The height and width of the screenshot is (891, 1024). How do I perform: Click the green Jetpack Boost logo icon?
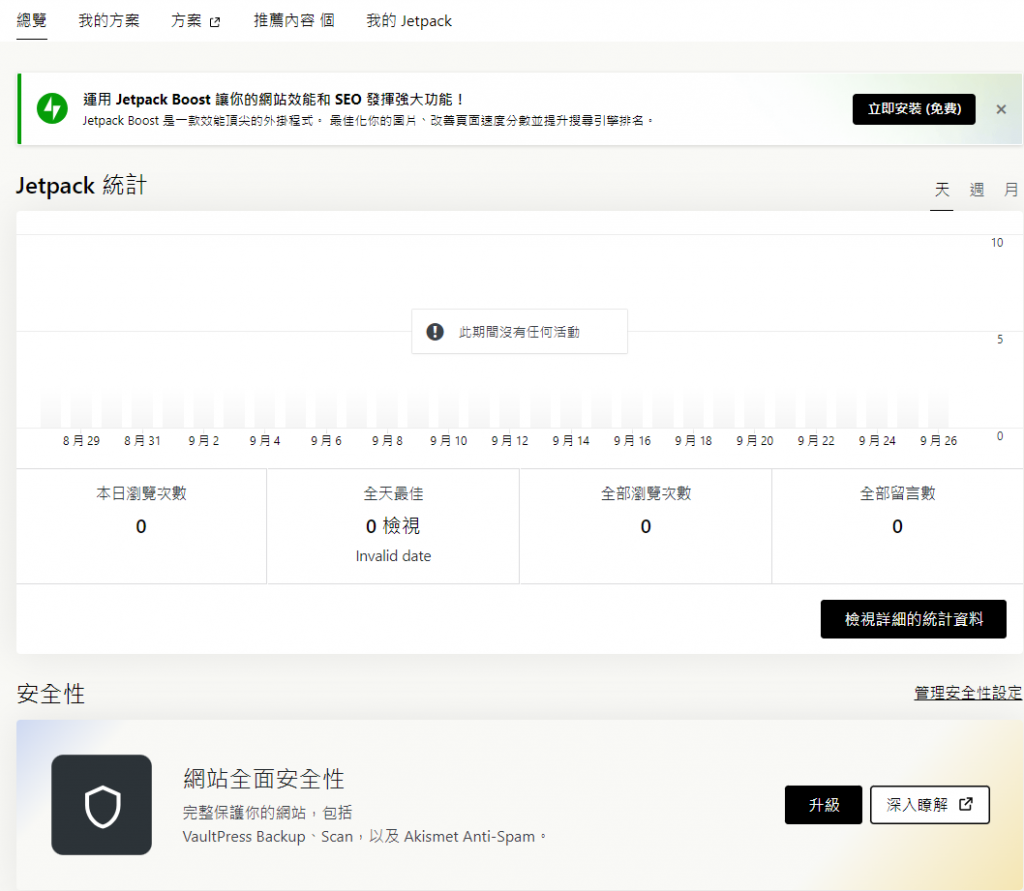[52, 108]
